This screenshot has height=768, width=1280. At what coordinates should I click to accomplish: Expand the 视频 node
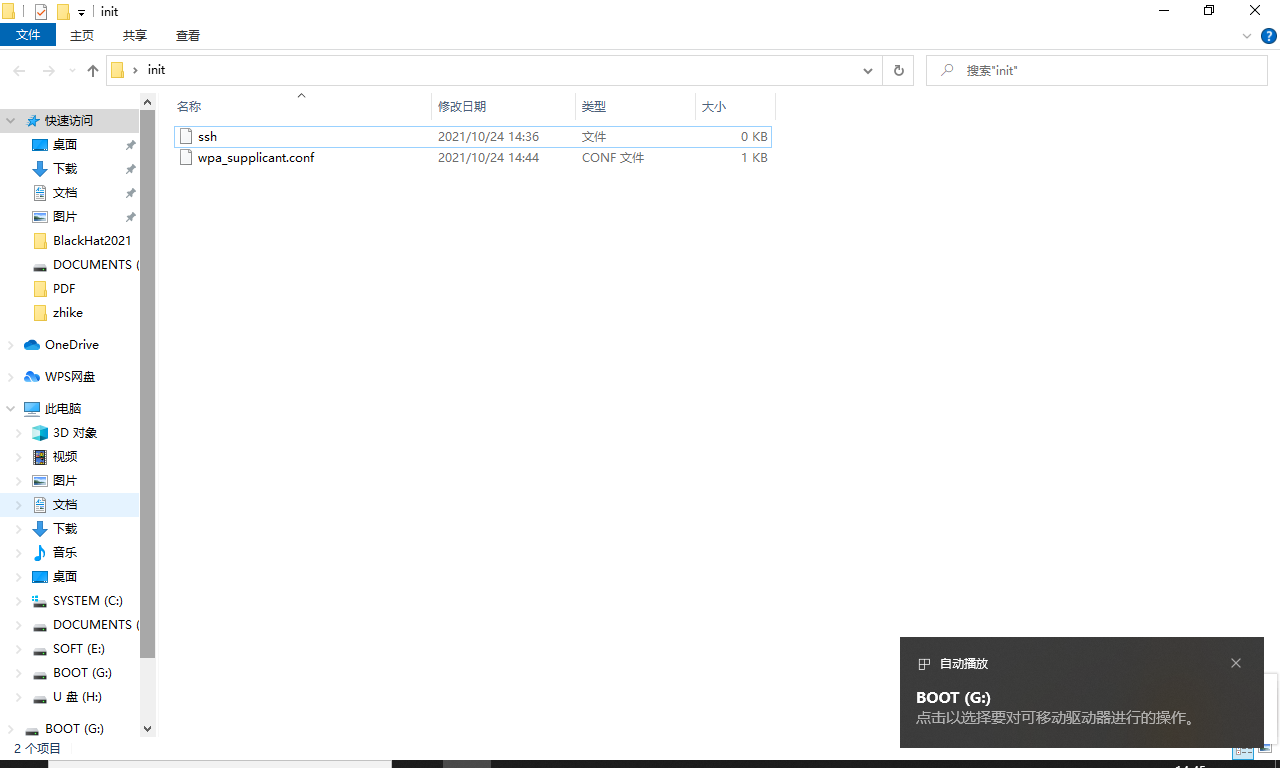pos(18,457)
